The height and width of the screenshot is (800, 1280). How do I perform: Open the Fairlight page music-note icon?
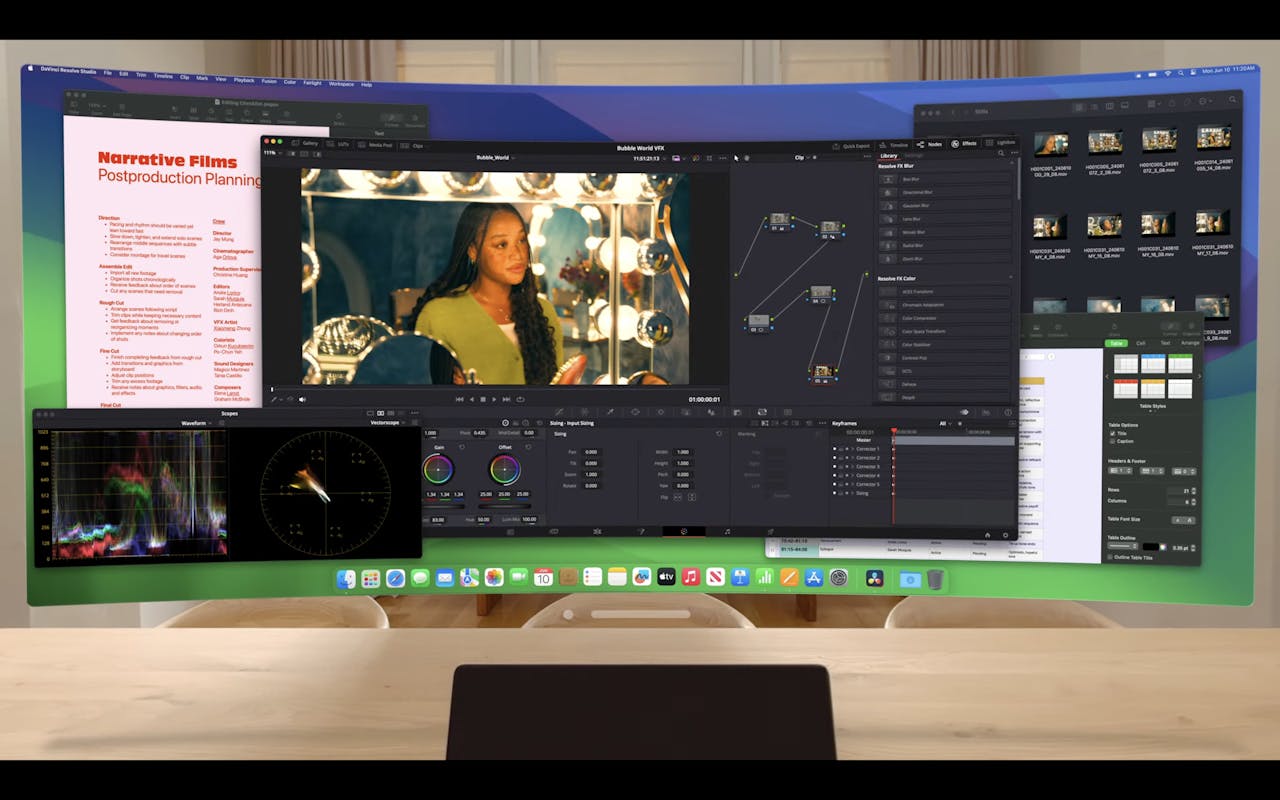pos(727,532)
